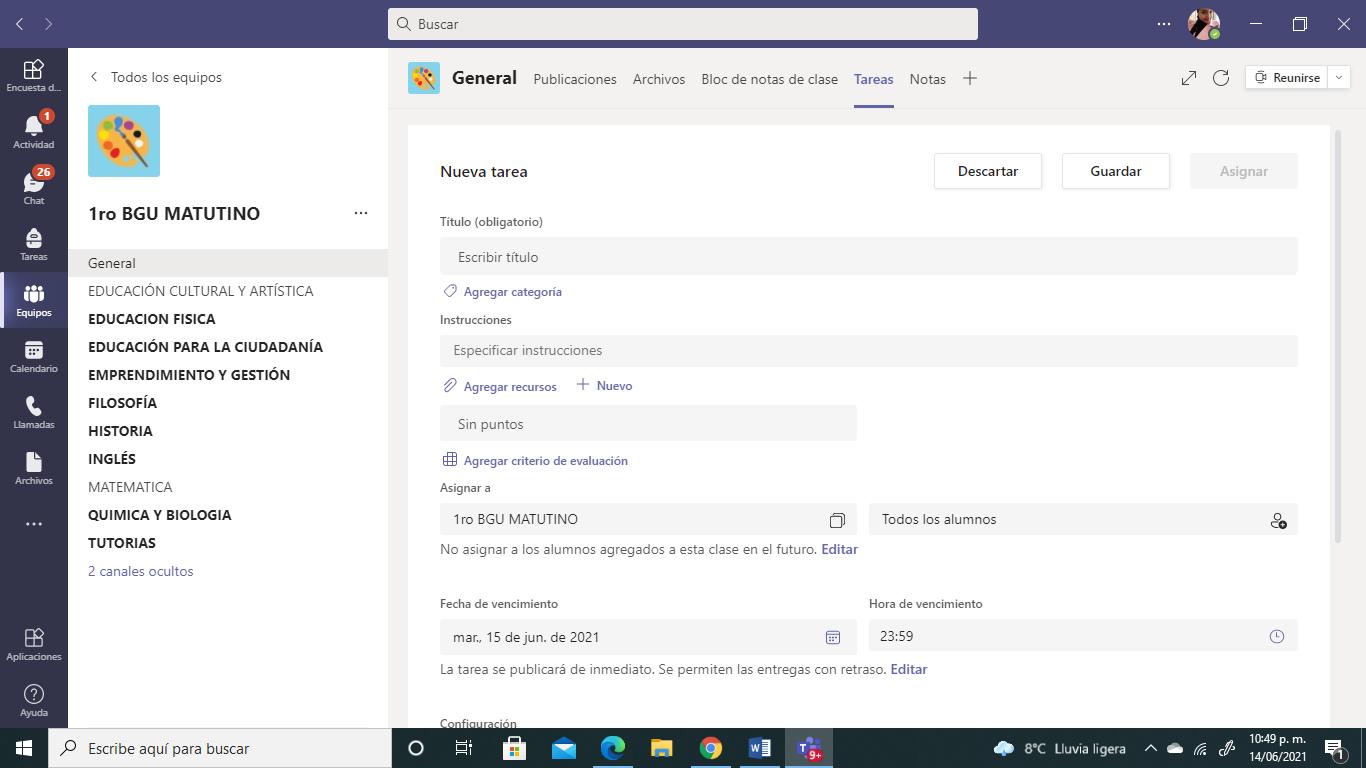Switch to Notas tab
The width and height of the screenshot is (1366, 768).
pos(928,79)
